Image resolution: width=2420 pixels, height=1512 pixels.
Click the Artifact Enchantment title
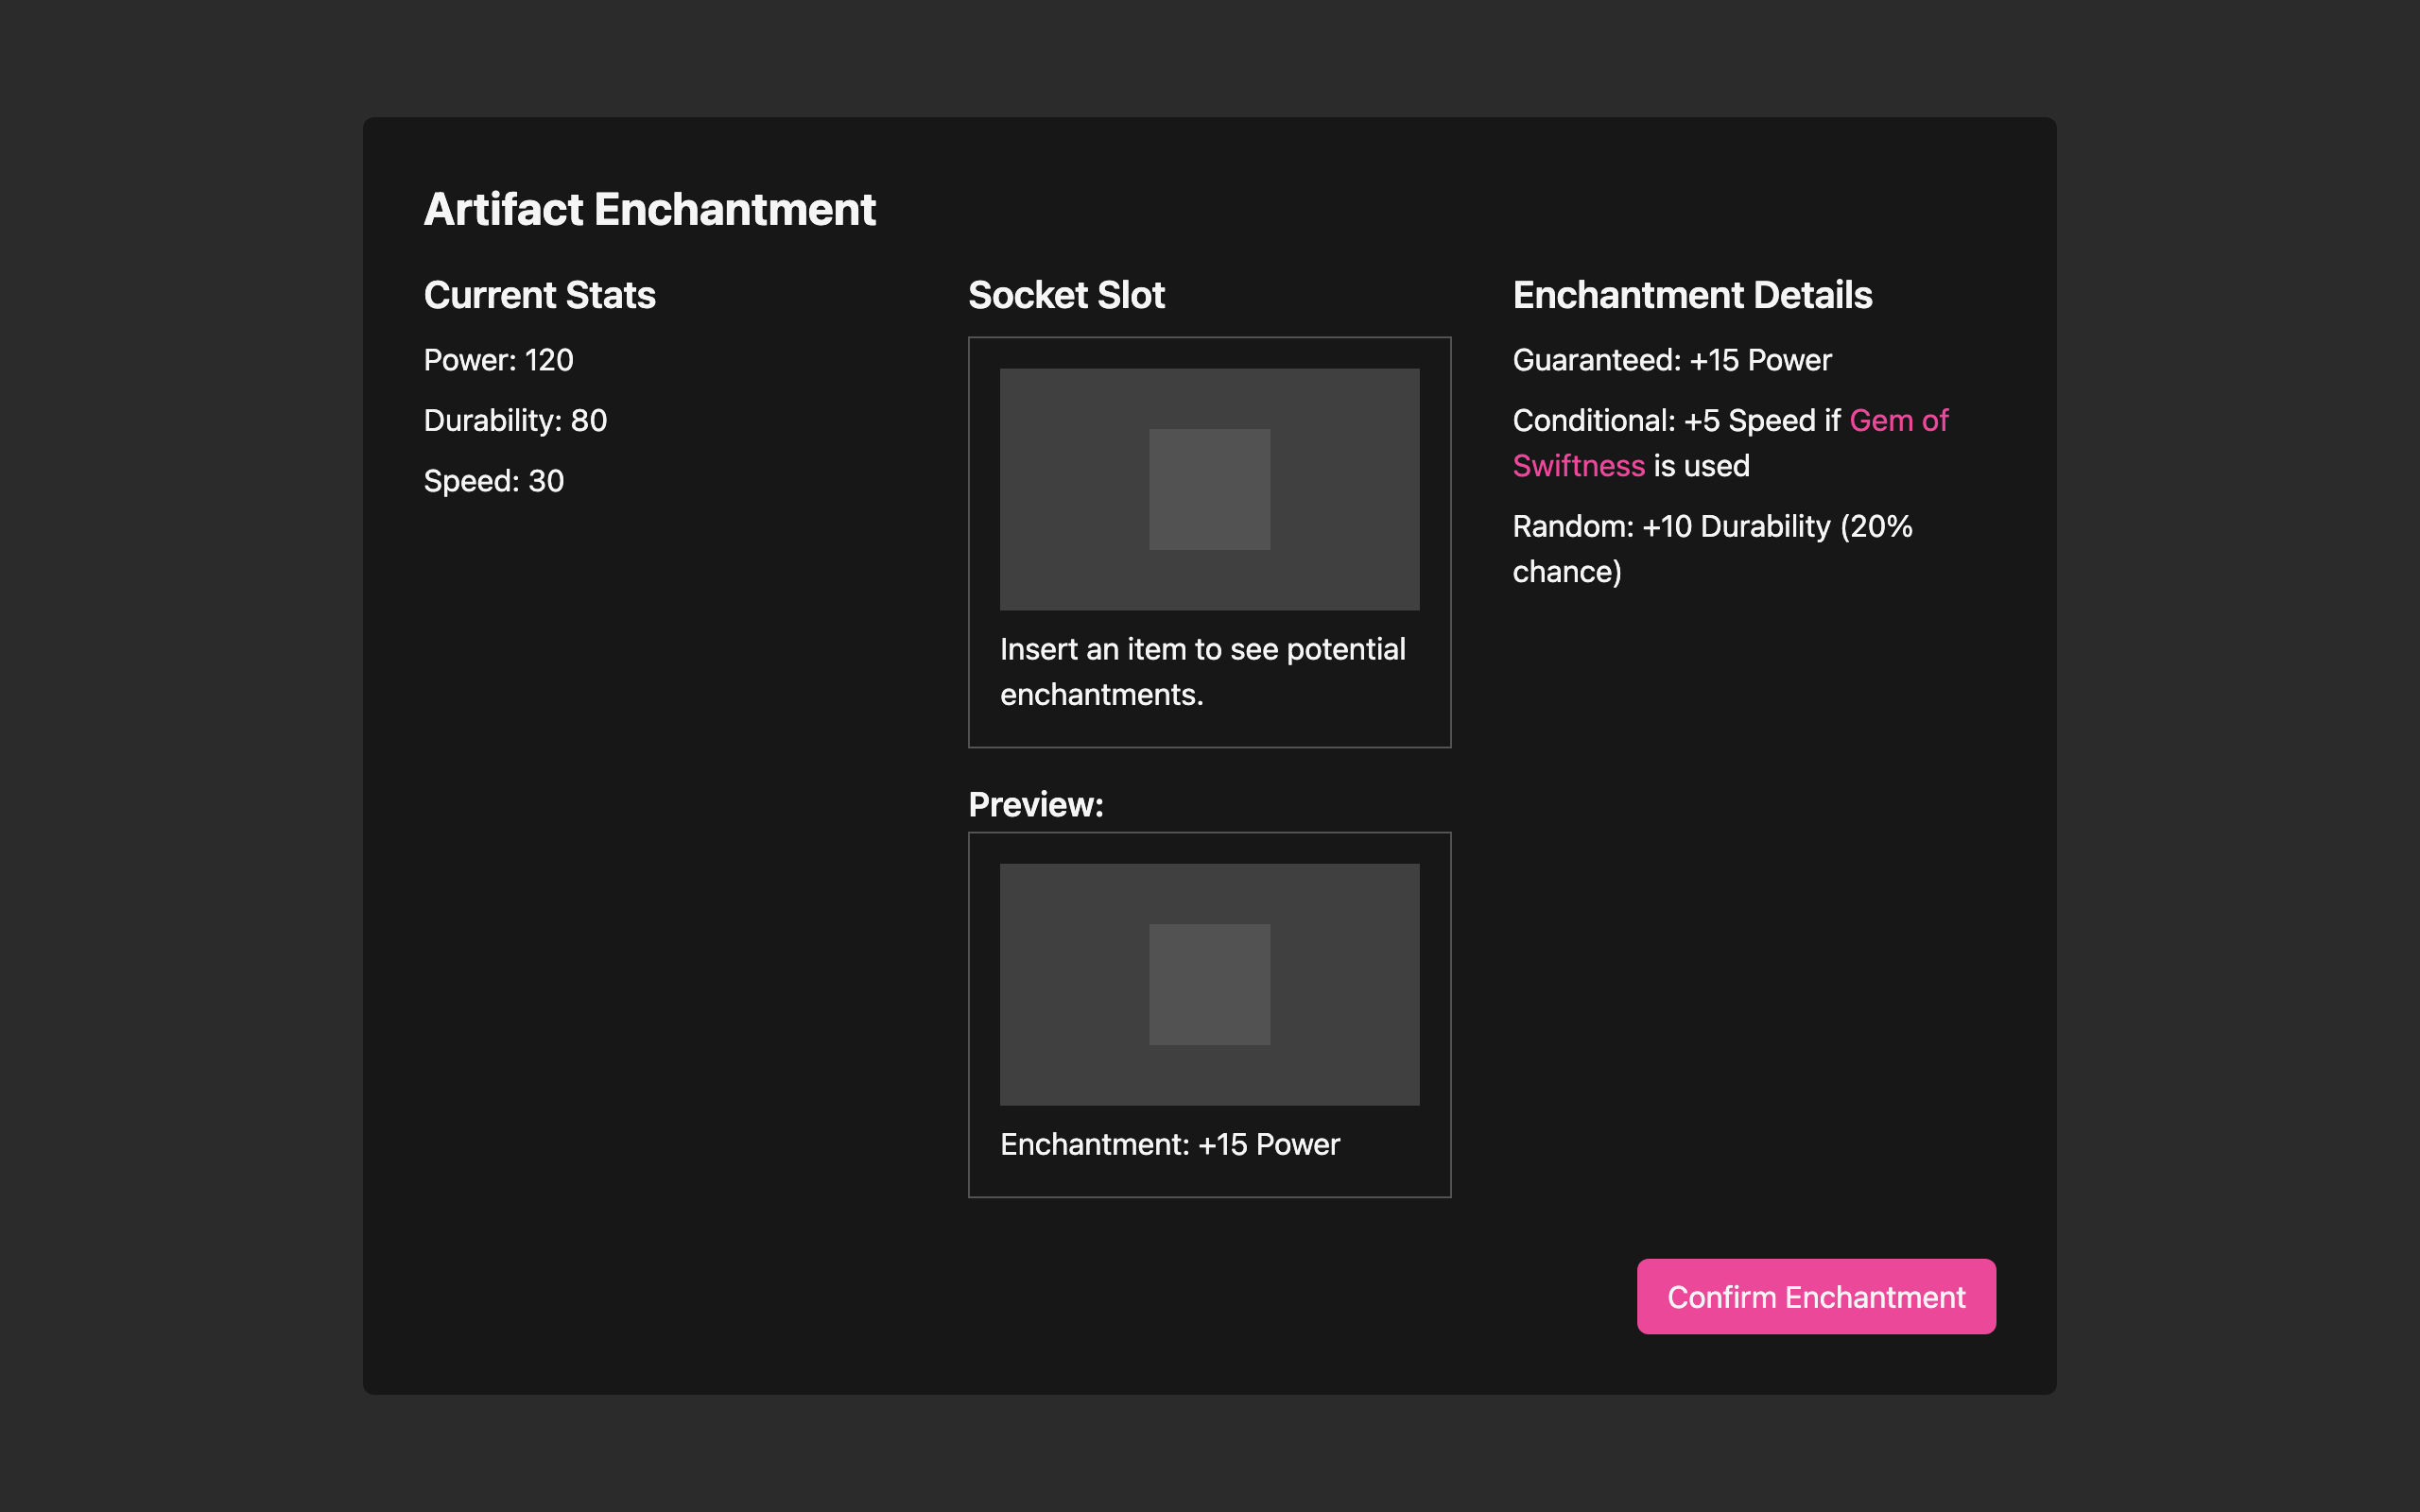pos(650,209)
